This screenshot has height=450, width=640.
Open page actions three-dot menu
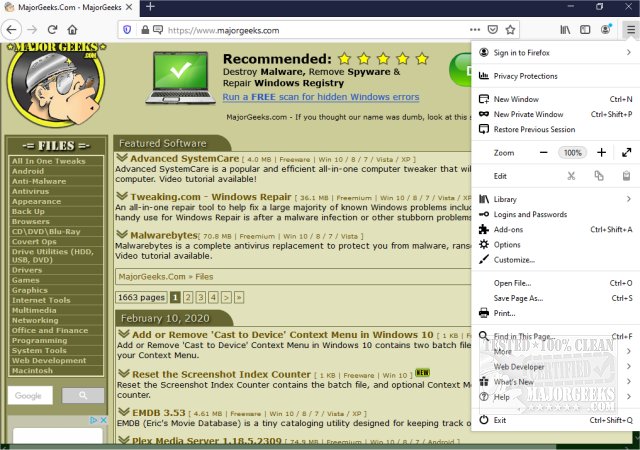475,29
